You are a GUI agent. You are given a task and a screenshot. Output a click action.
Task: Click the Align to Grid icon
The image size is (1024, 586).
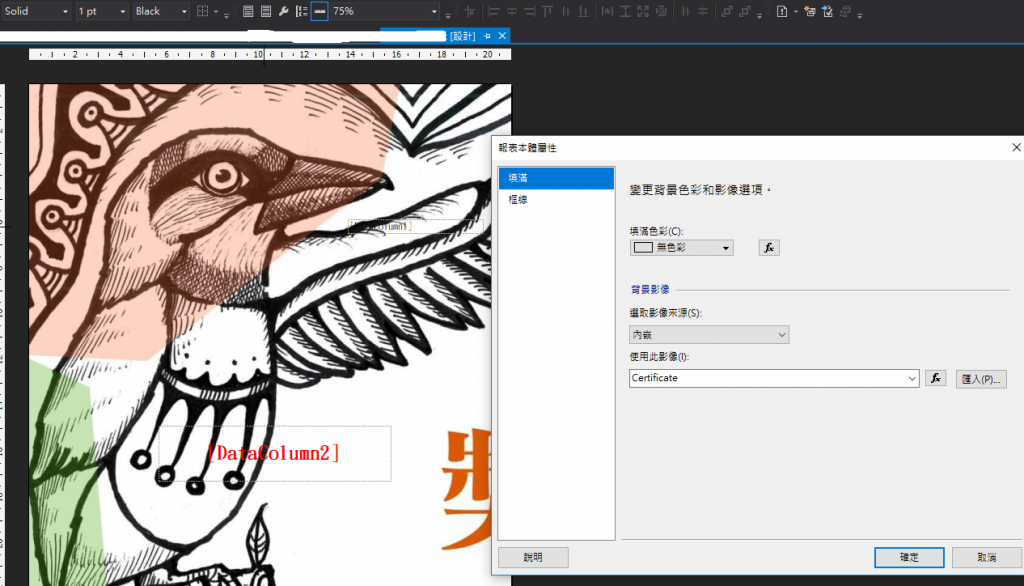pyautogui.click(x=470, y=11)
